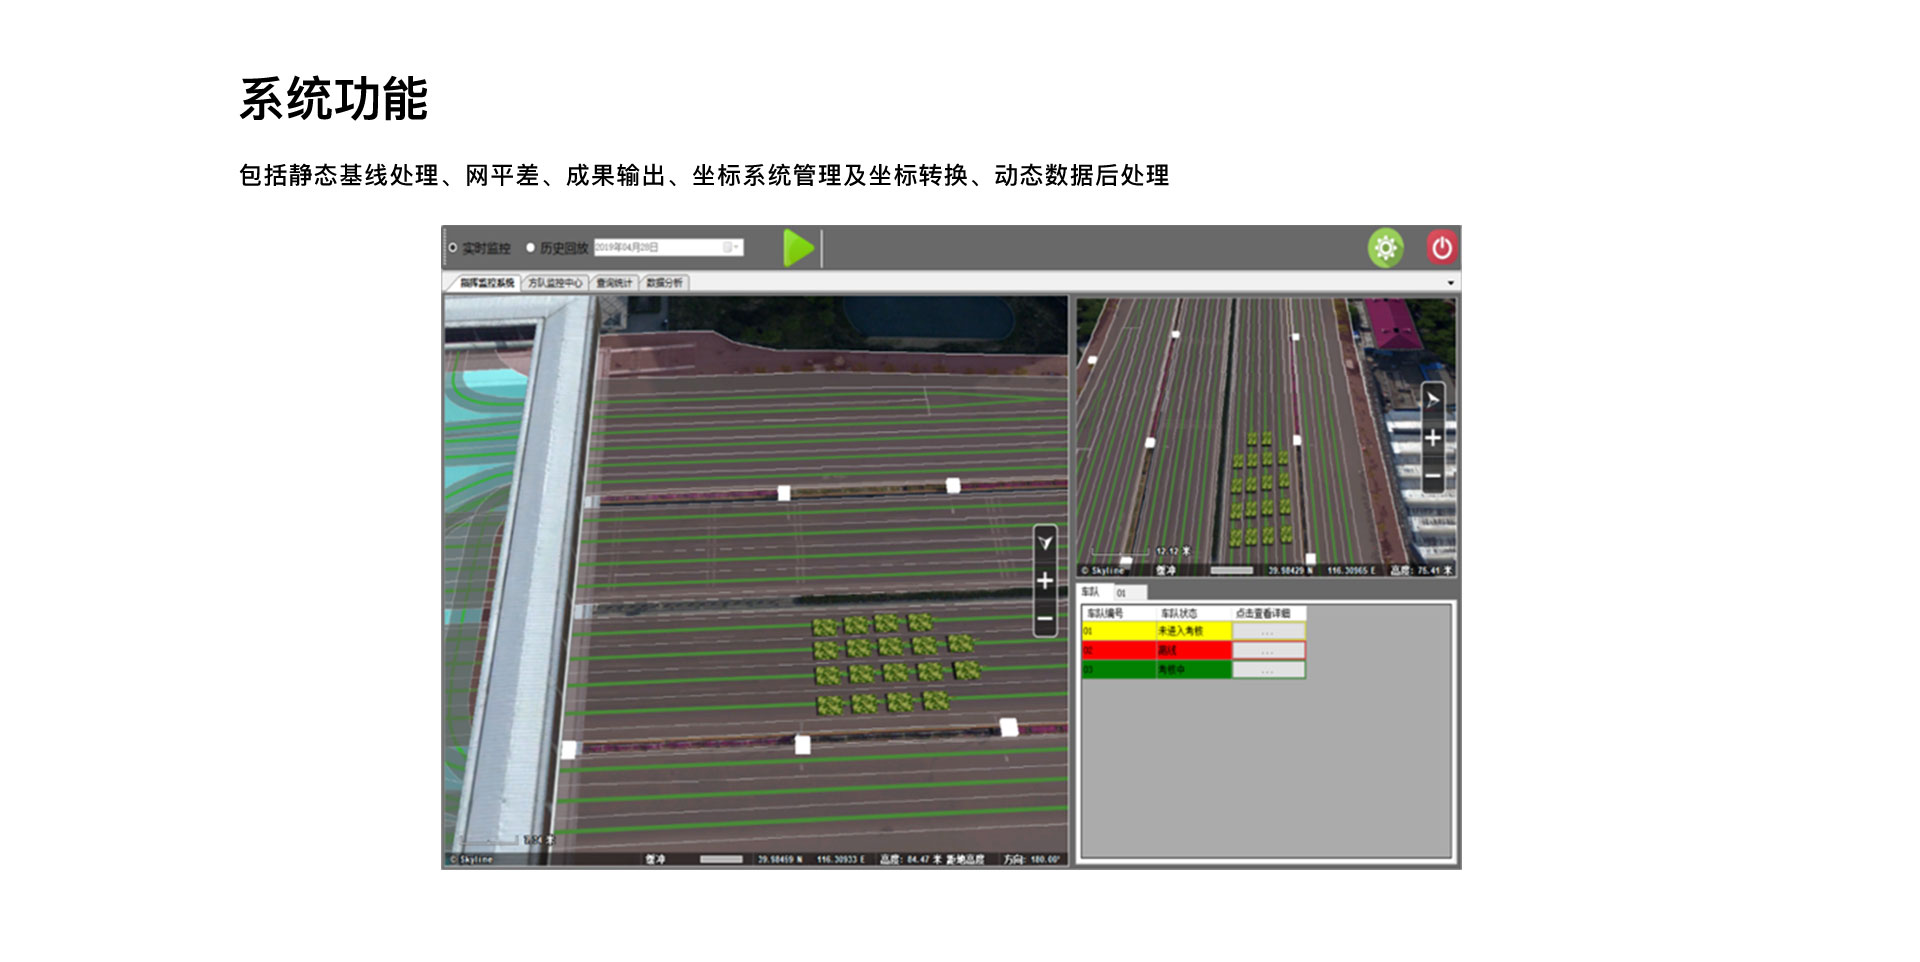Click compass arrow icon in small overview map
Screen dimensions: 1920x962
tap(1432, 400)
